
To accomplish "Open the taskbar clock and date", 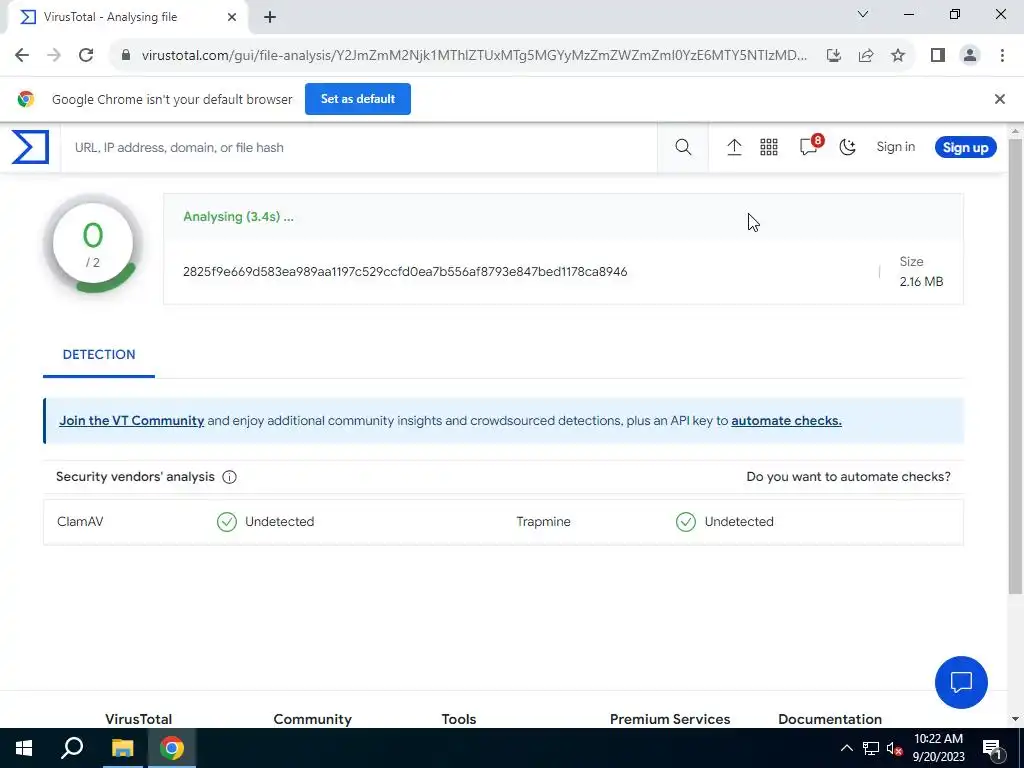I will pyautogui.click(x=938, y=748).
